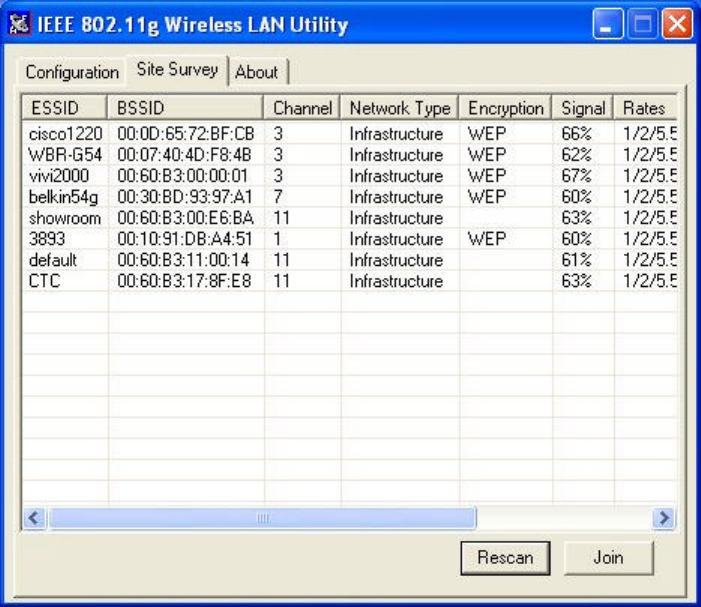Click BSSID 00:10:91:DB:A4:51
The image size is (701, 607).
[x=185, y=239]
